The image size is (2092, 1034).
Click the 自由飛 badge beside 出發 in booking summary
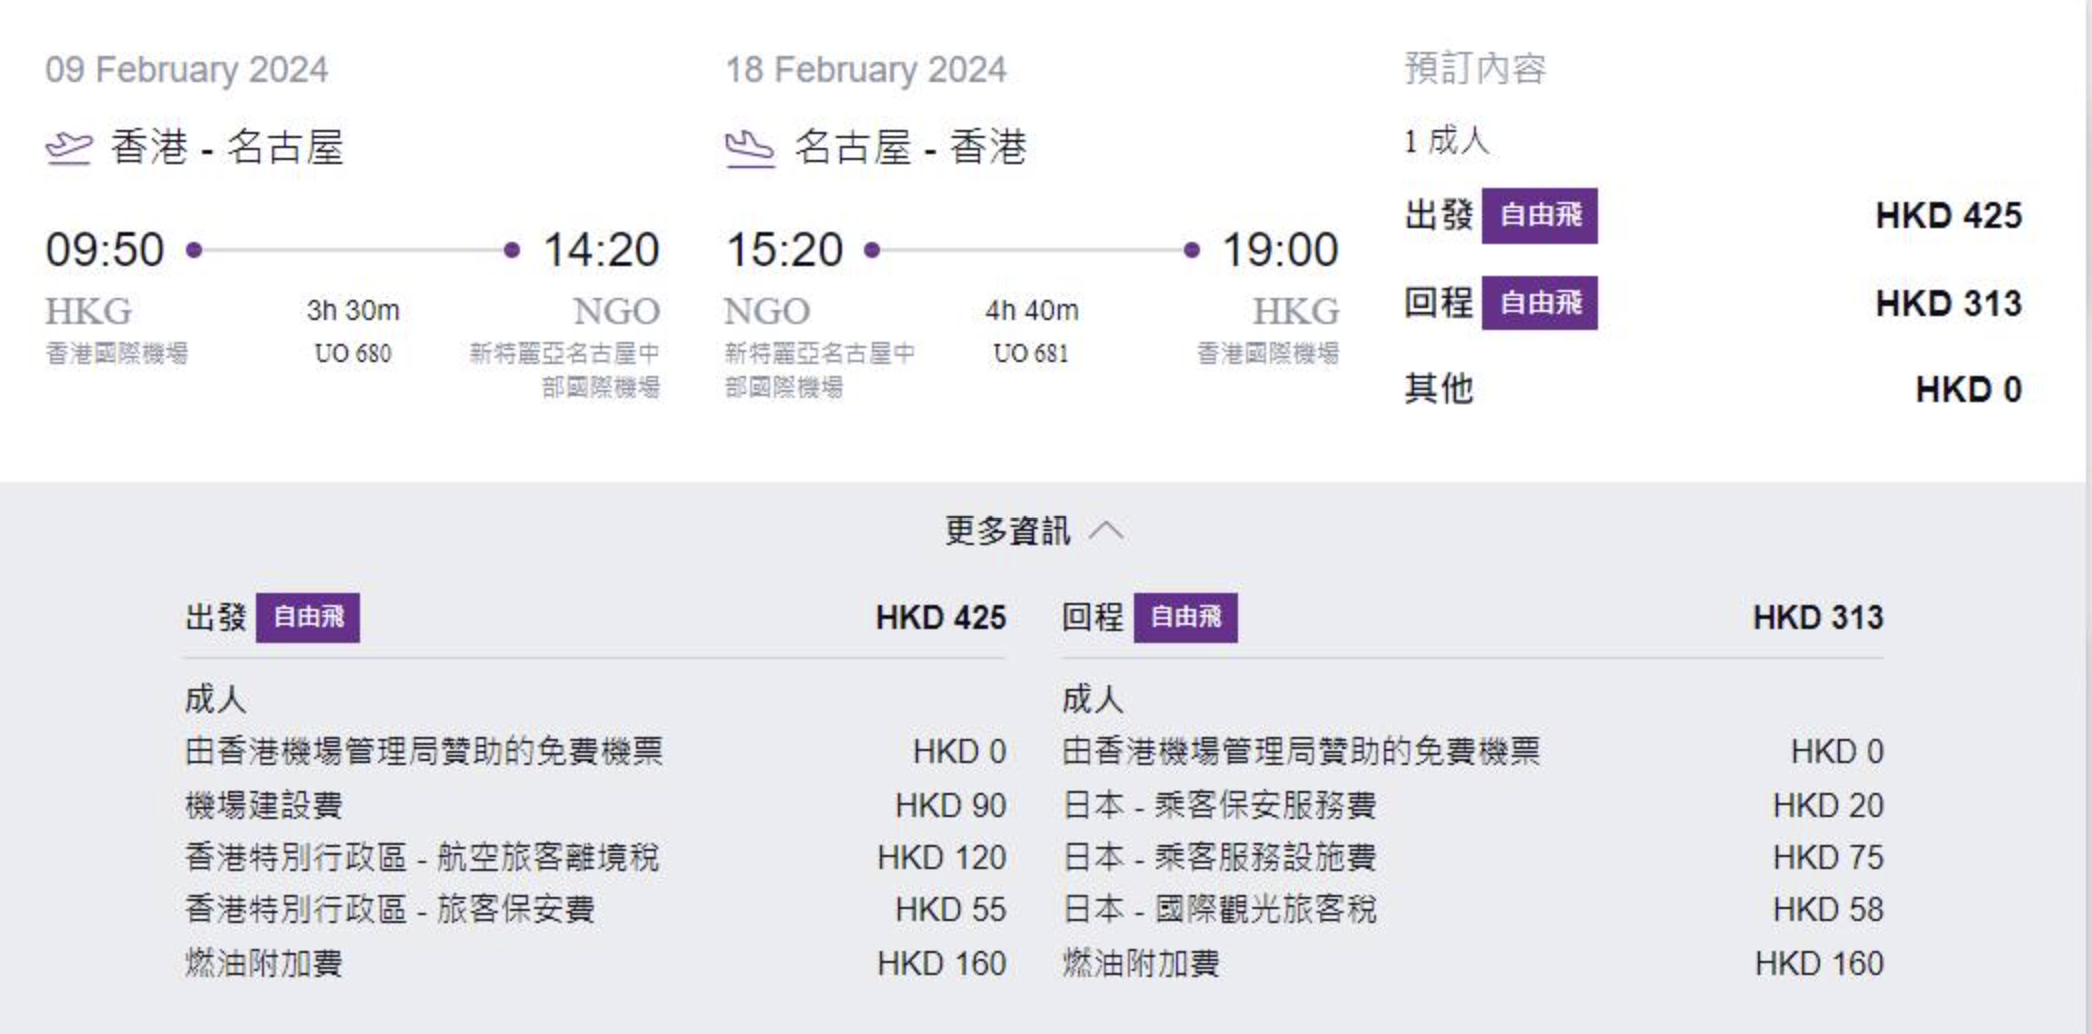pos(1539,215)
